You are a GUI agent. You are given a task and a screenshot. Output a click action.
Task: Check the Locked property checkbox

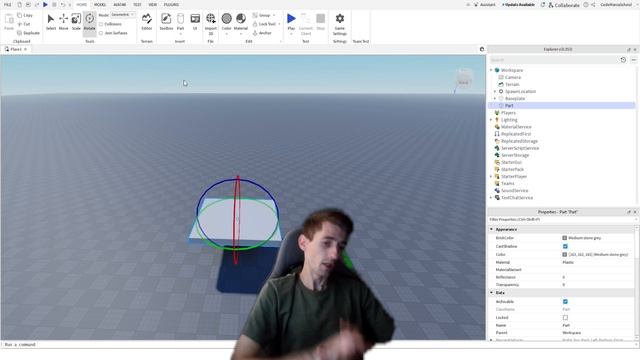point(565,318)
